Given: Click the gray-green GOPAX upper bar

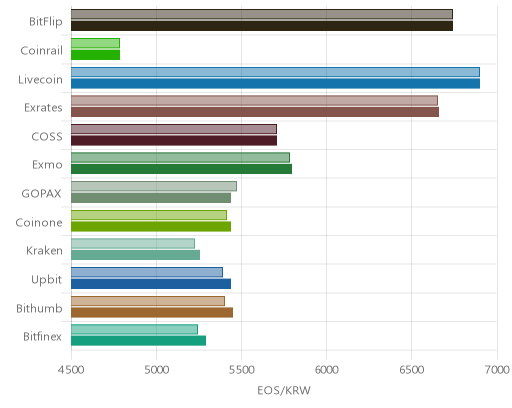Looking at the screenshot, I should [x=154, y=186].
